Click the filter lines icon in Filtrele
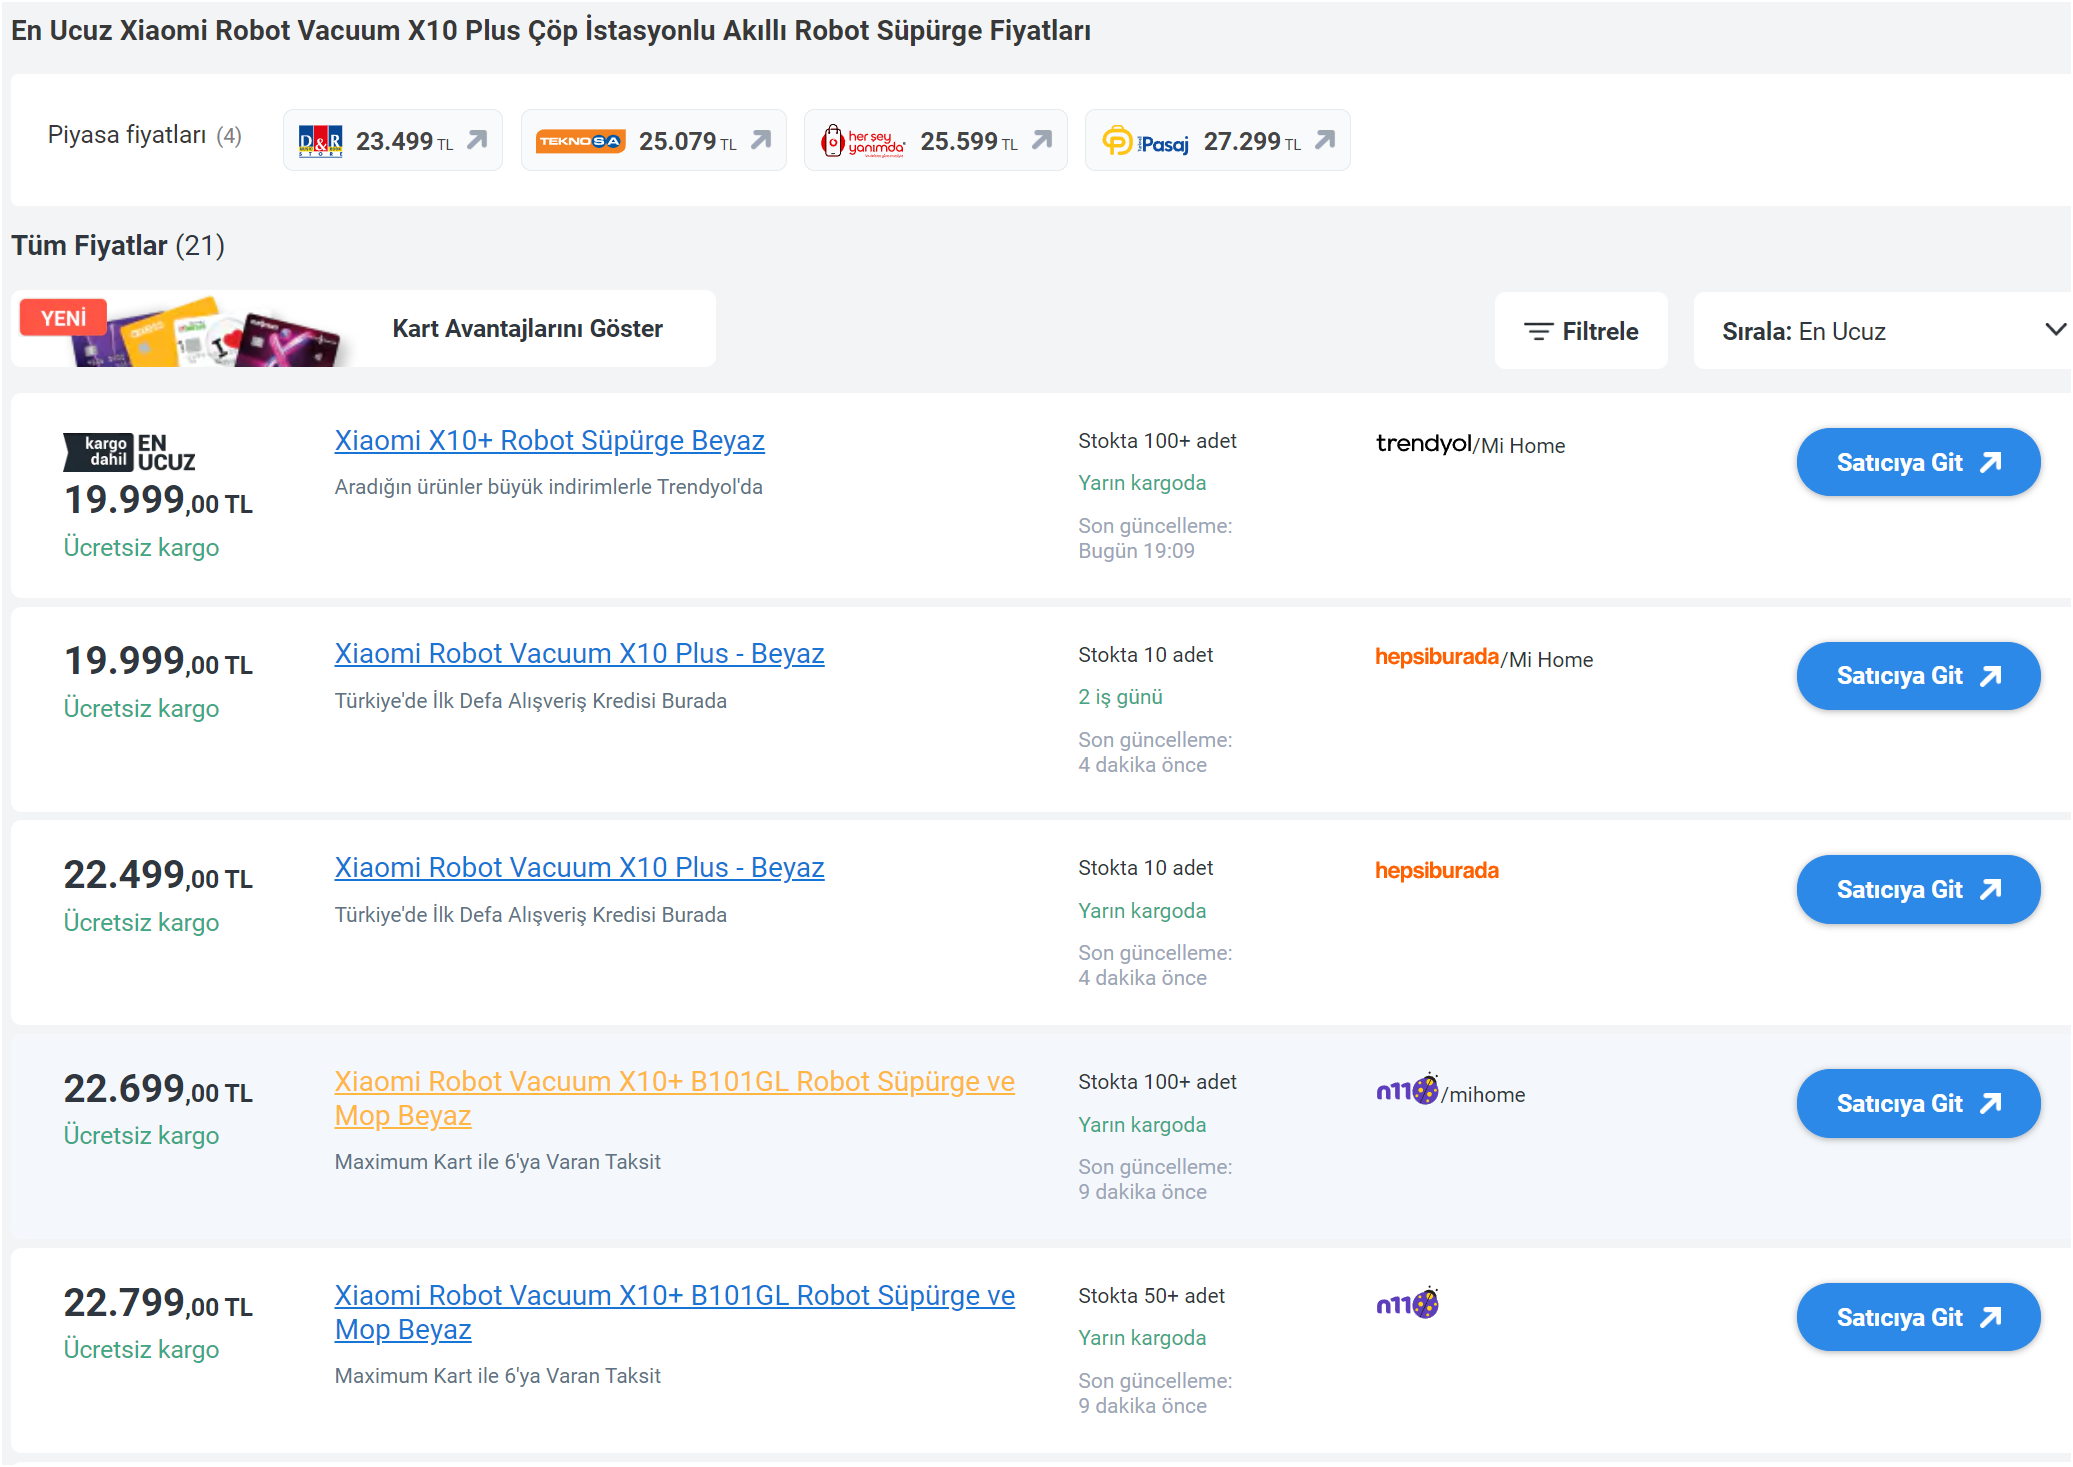Viewport: 2073px width, 1467px height. [1538, 331]
